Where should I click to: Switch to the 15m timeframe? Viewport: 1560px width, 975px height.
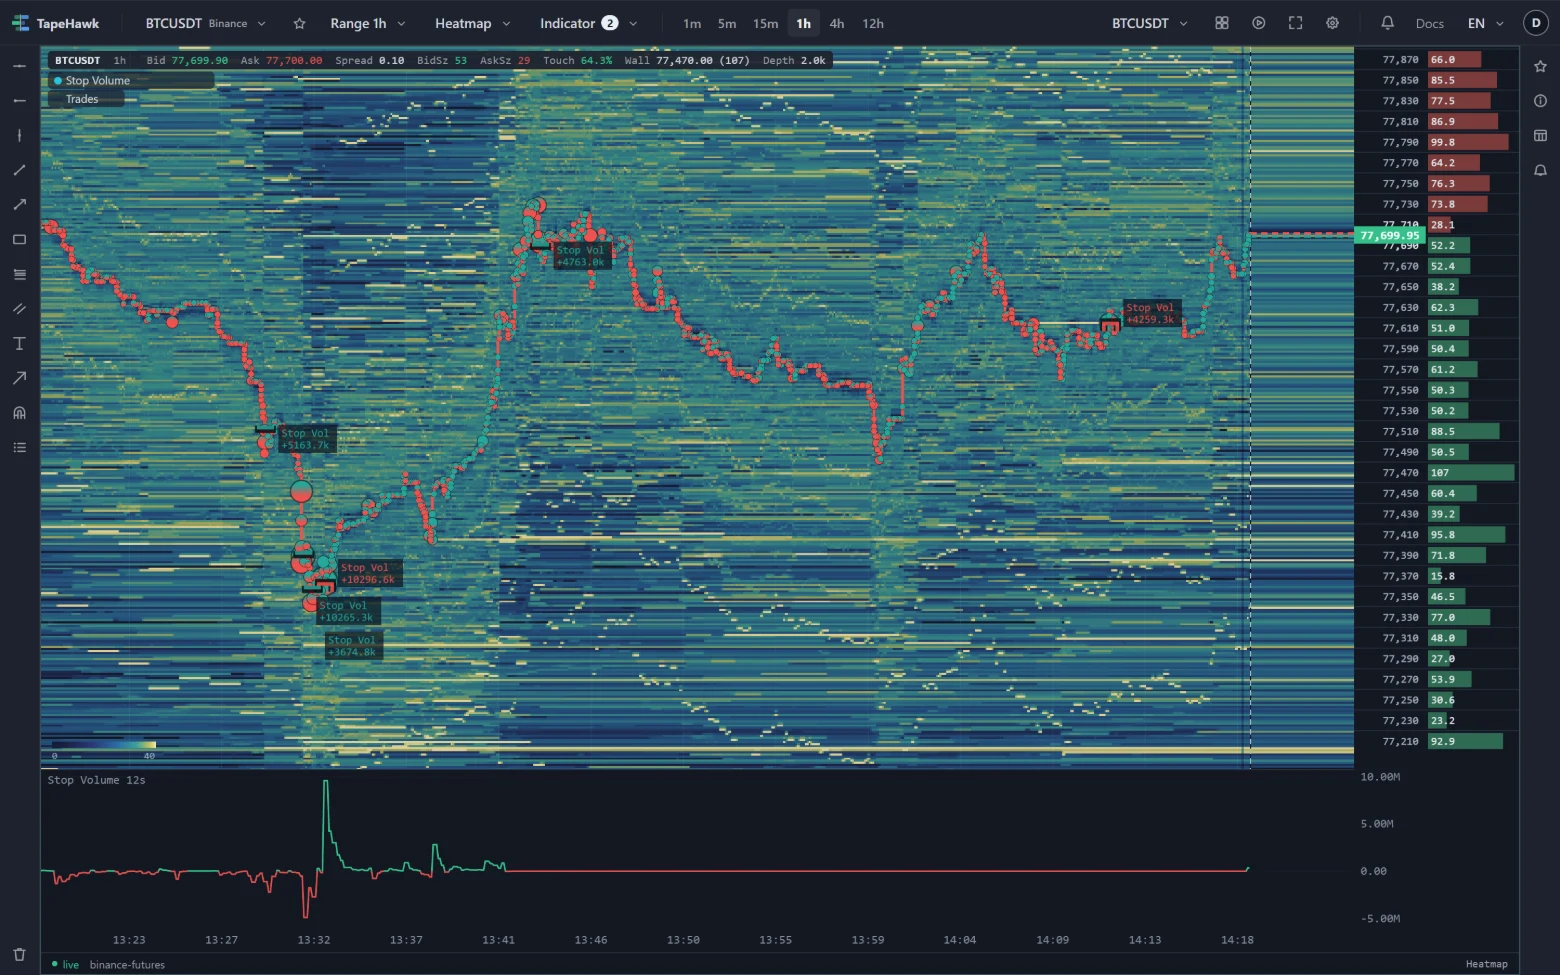(766, 24)
